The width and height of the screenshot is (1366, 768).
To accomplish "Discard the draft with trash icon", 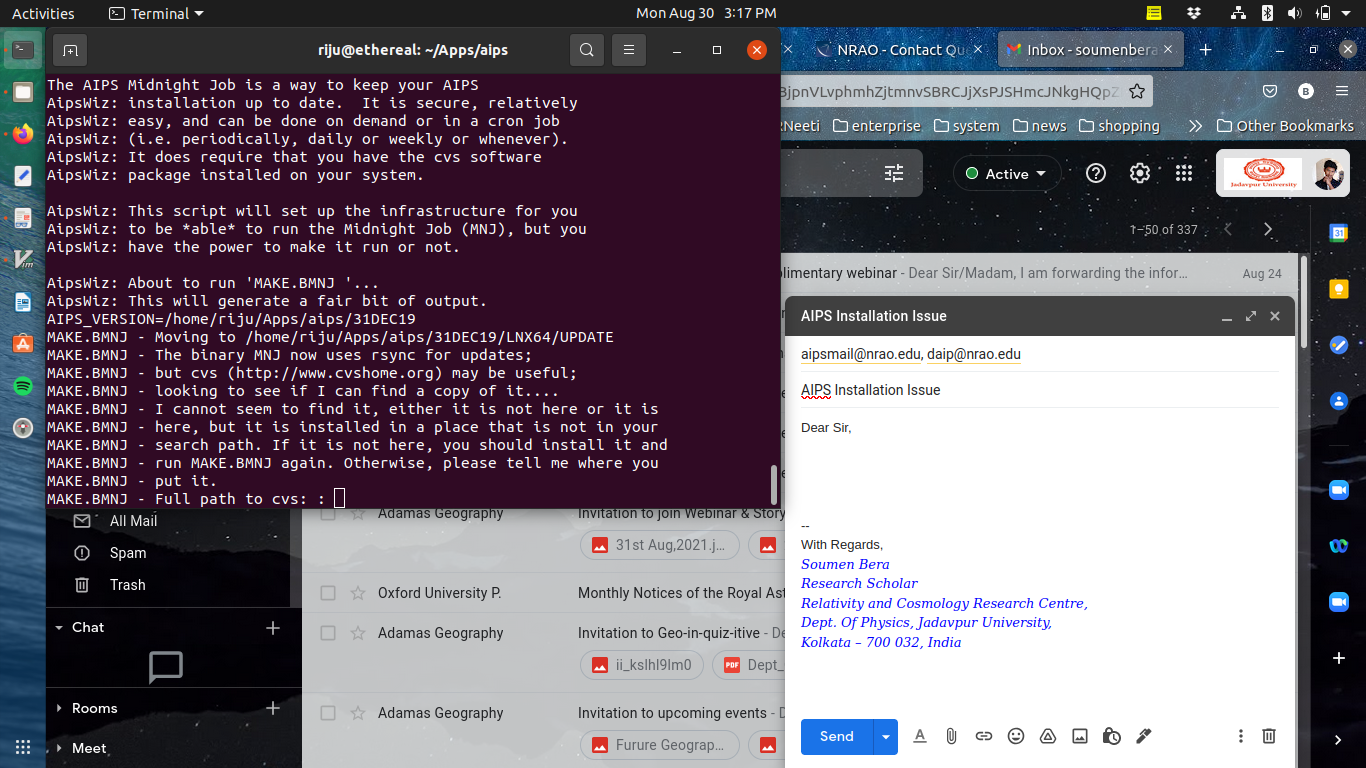I will [x=1268, y=736].
